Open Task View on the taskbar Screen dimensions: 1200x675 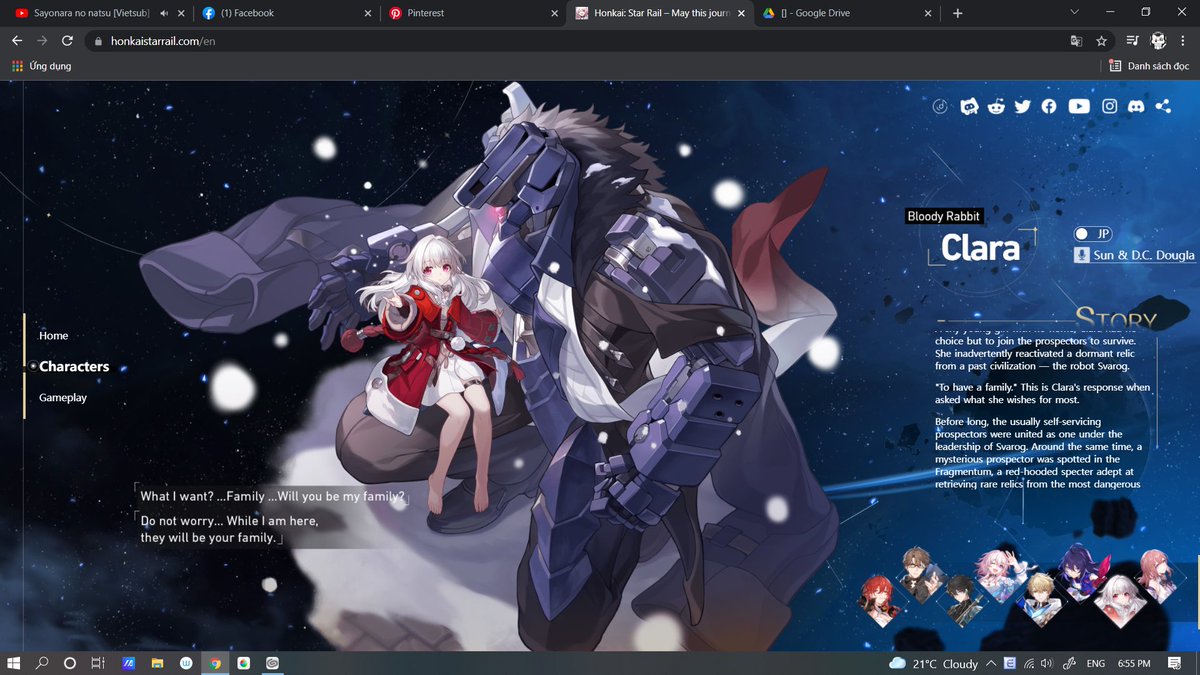tap(98, 663)
